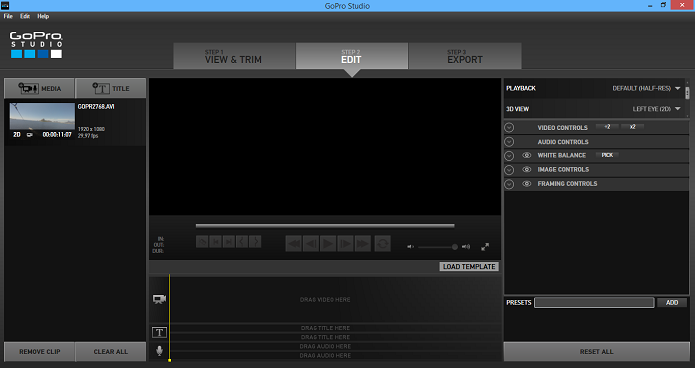Click the fast forward playback icon

(363, 243)
